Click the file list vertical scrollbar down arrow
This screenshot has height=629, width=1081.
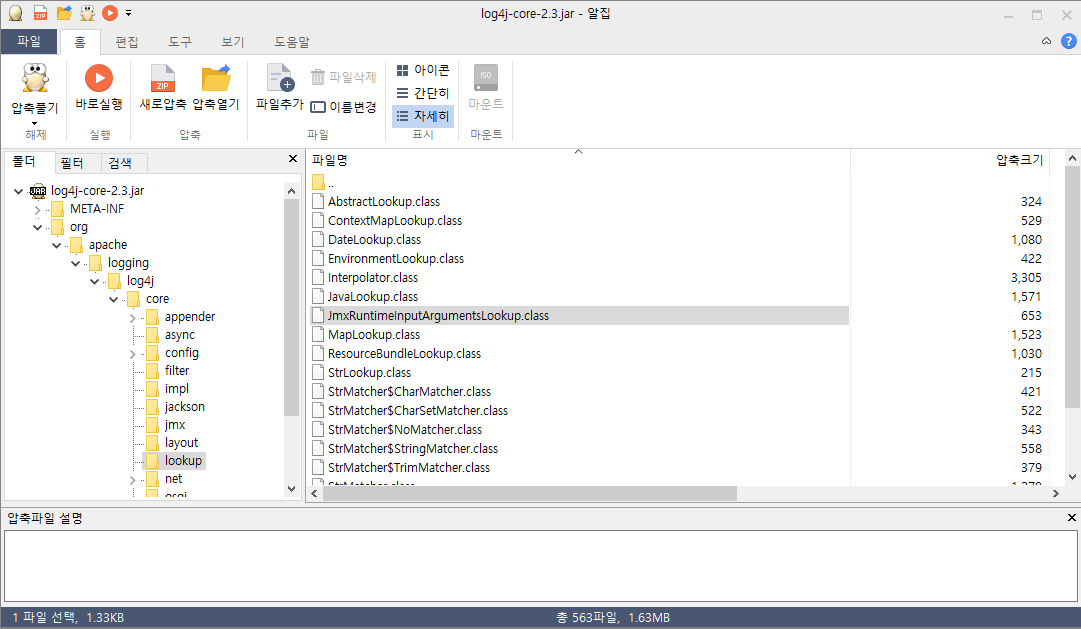coord(1072,477)
